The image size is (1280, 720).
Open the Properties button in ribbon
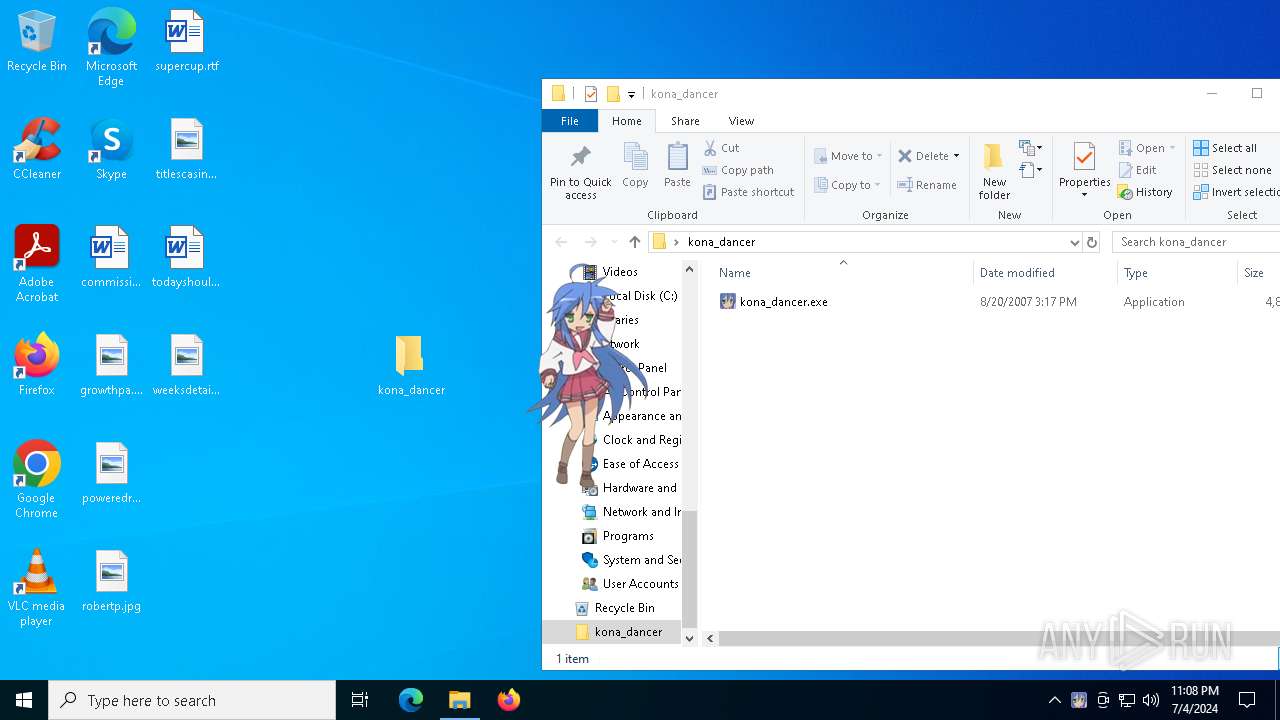tap(1085, 170)
